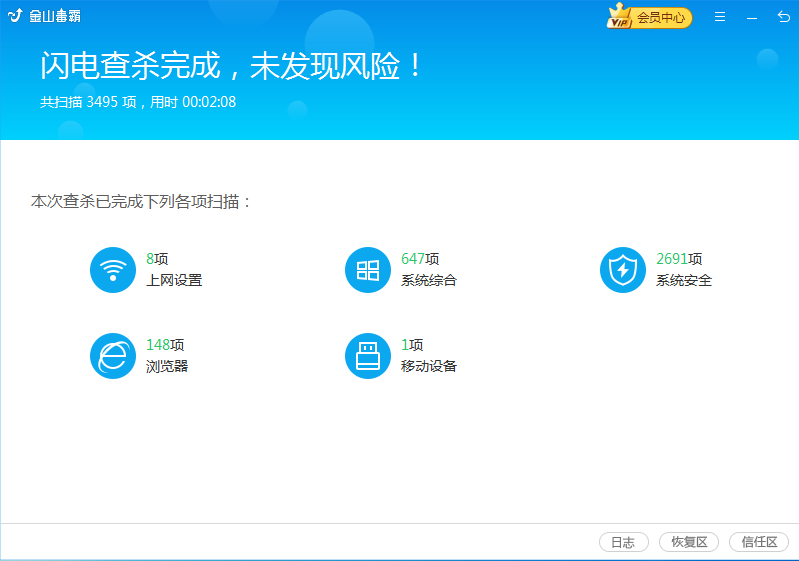799x561 pixels.
Task: Click the USB 移动设备 icon
Action: tap(368, 356)
